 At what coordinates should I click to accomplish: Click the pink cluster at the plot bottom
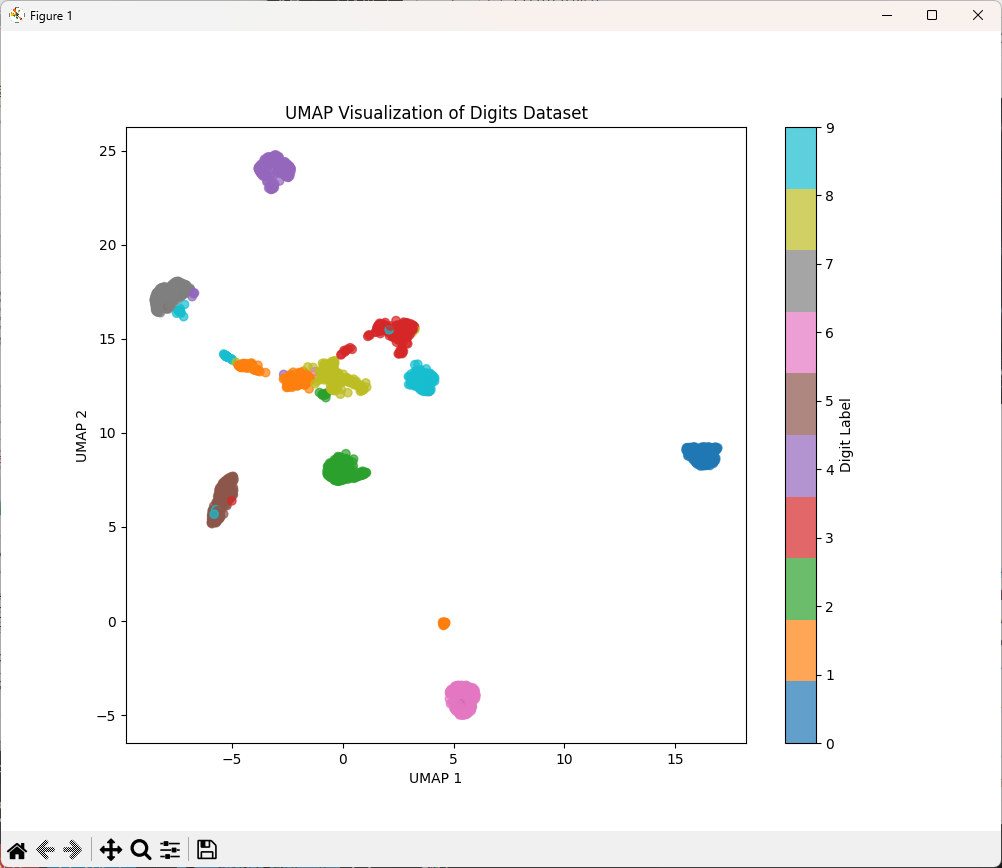[x=462, y=697]
